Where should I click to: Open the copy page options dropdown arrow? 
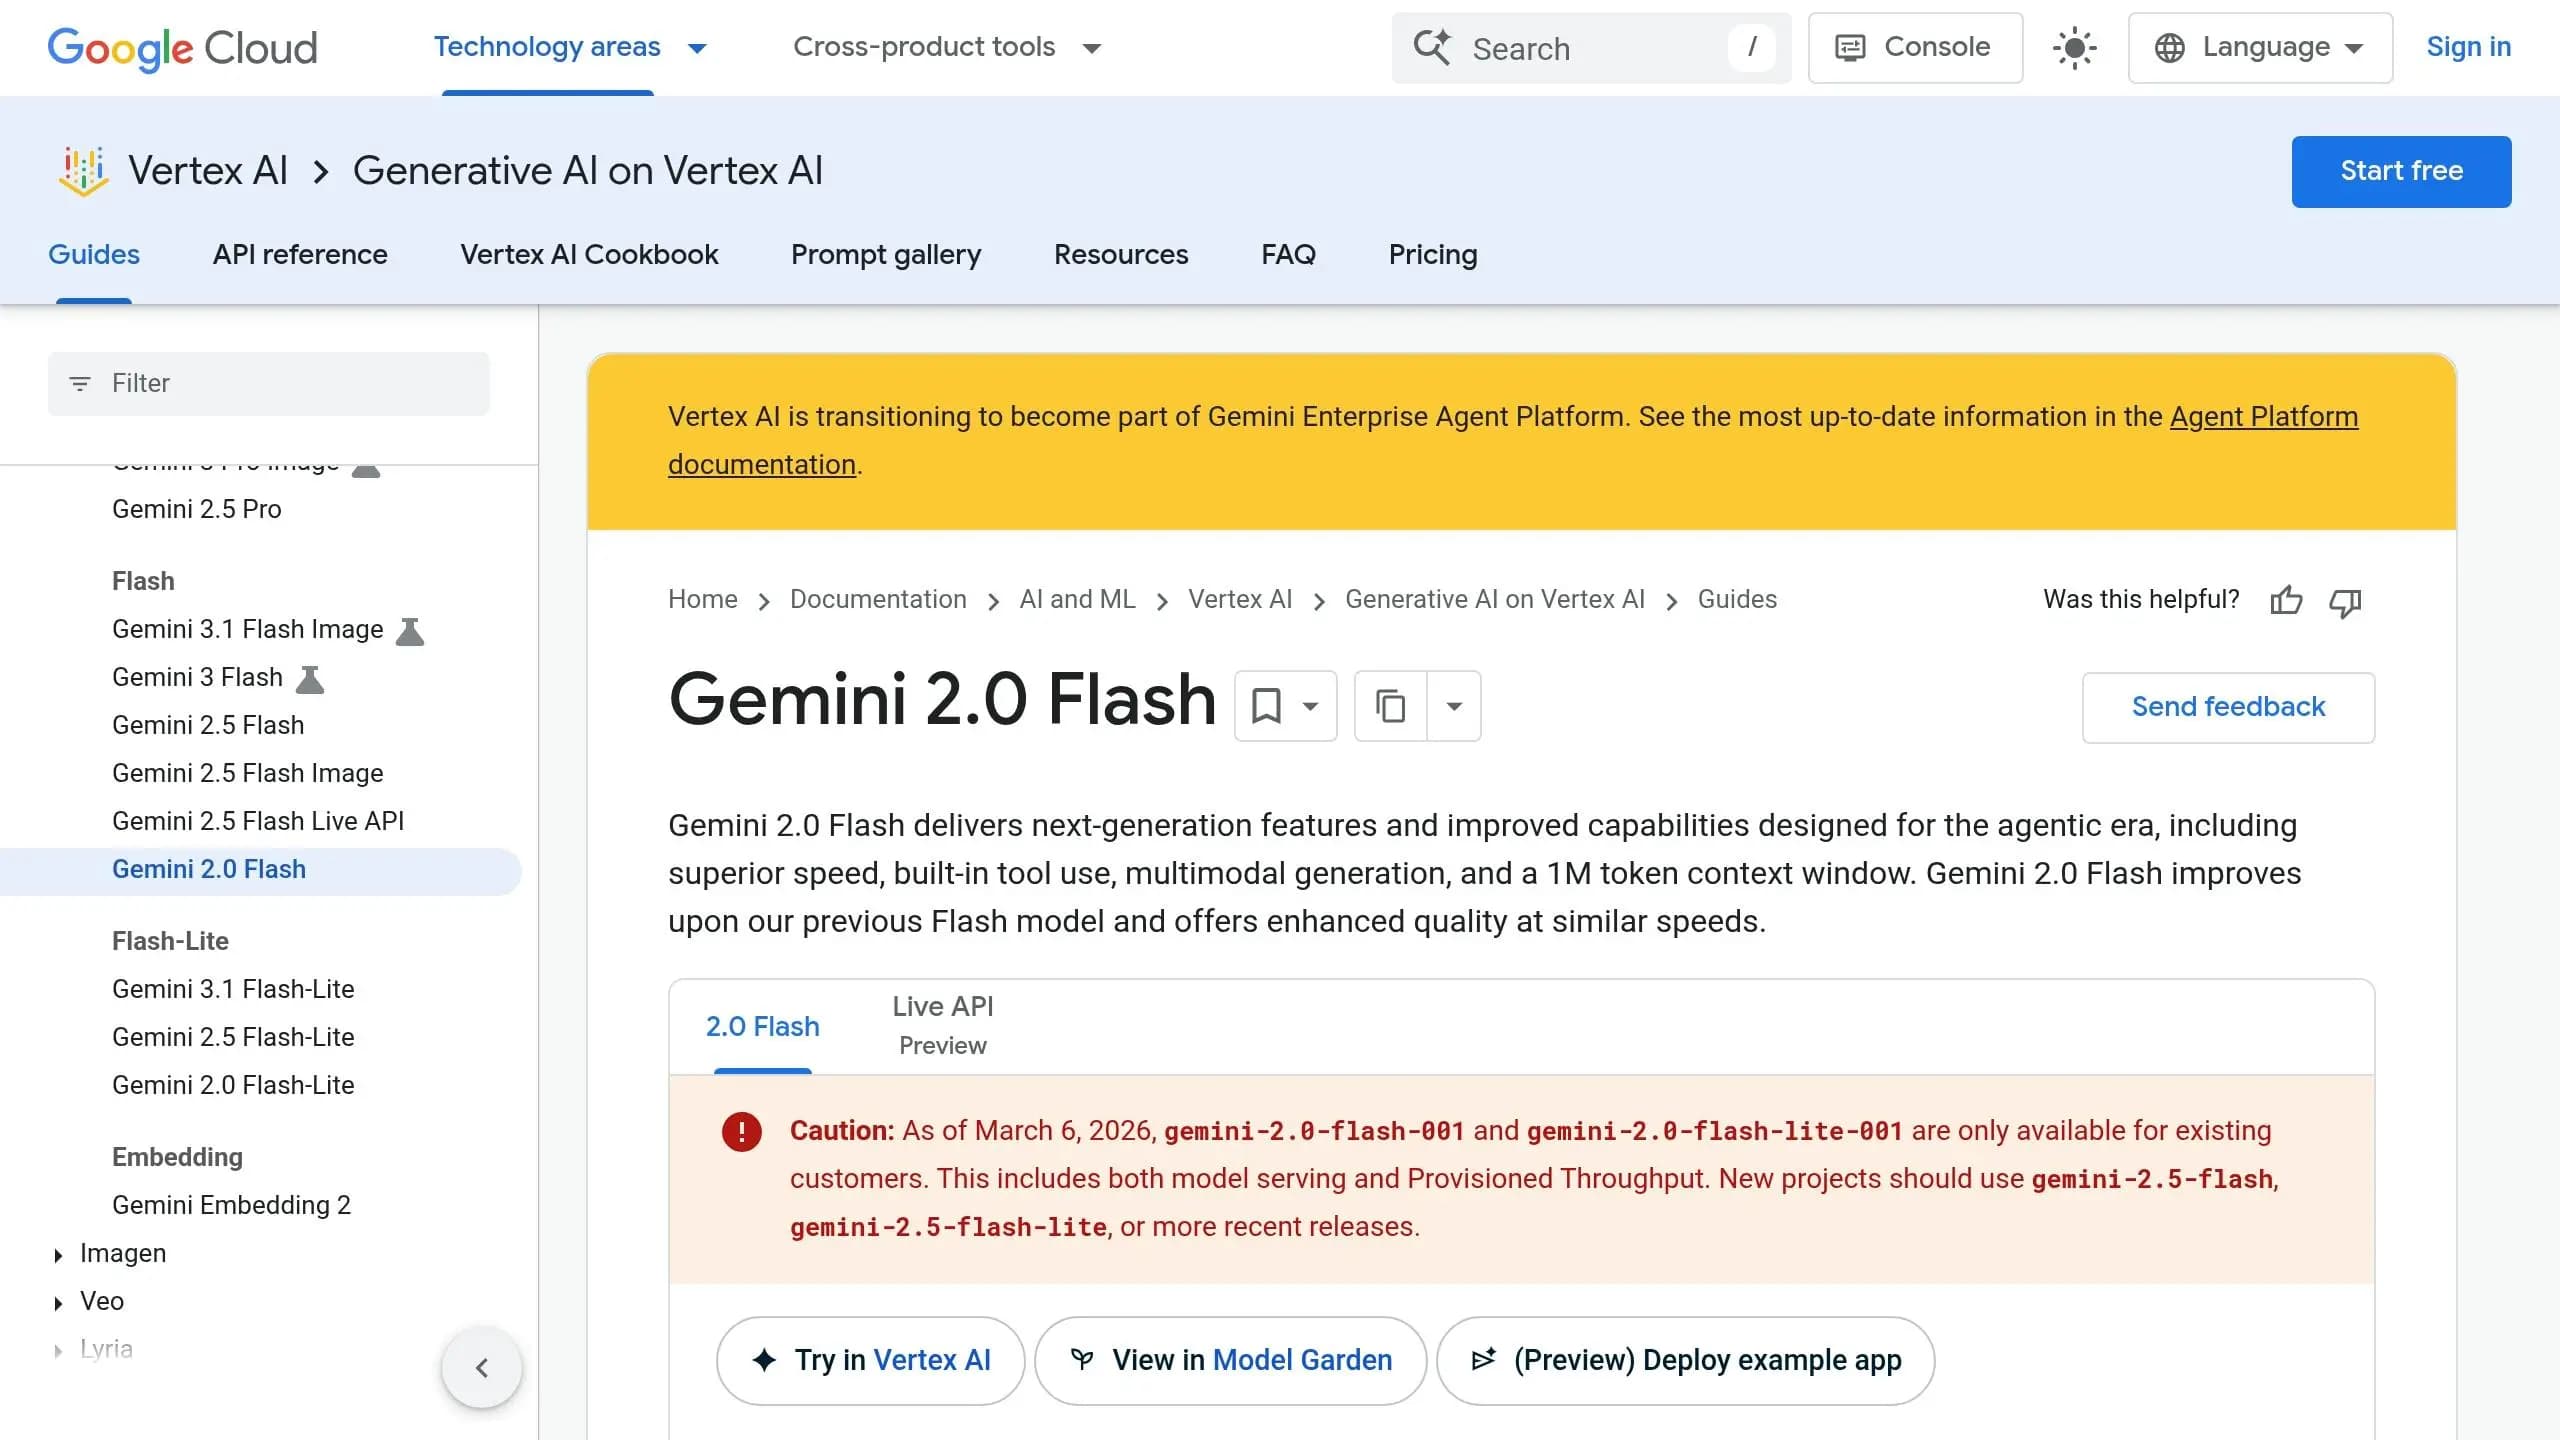1454,706
